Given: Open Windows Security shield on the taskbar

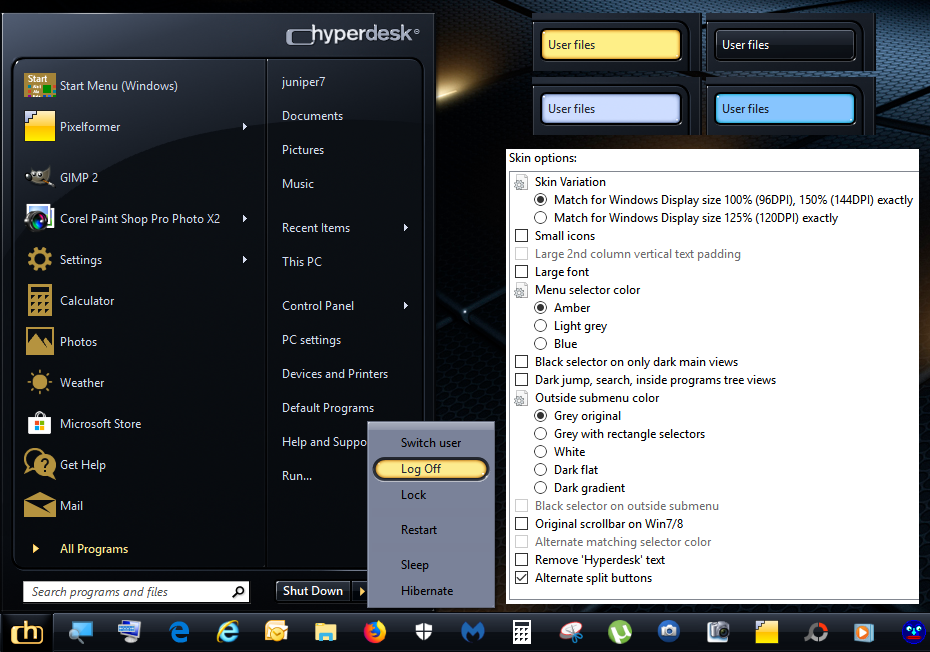Looking at the screenshot, I should pos(423,632).
